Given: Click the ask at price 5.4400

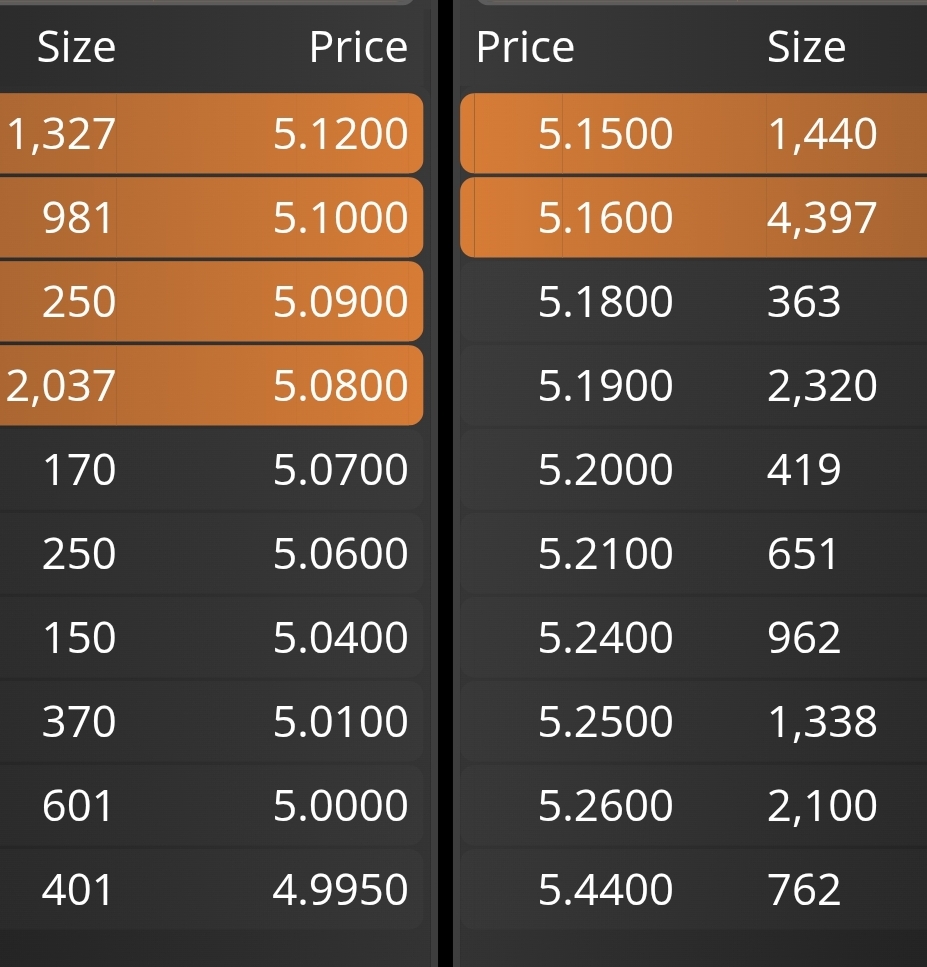Looking at the screenshot, I should click(x=694, y=889).
